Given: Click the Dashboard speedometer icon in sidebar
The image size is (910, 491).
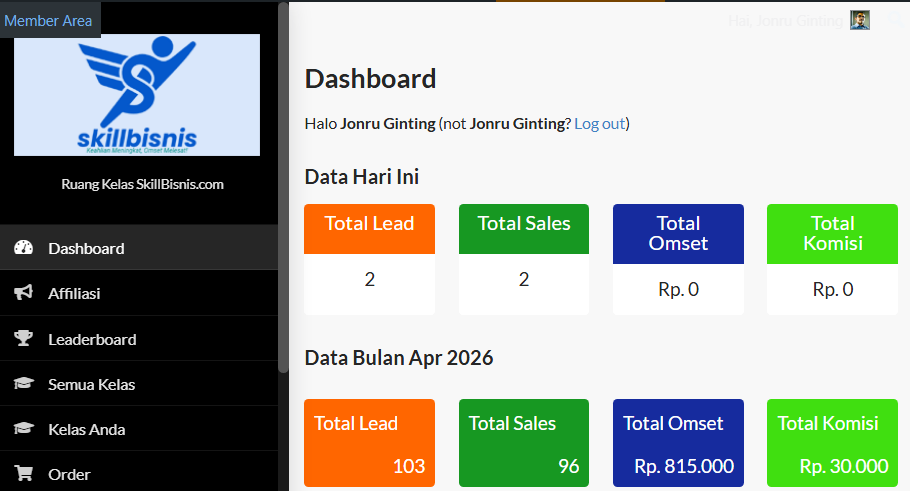Looking at the screenshot, I should (x=24, y=248).
